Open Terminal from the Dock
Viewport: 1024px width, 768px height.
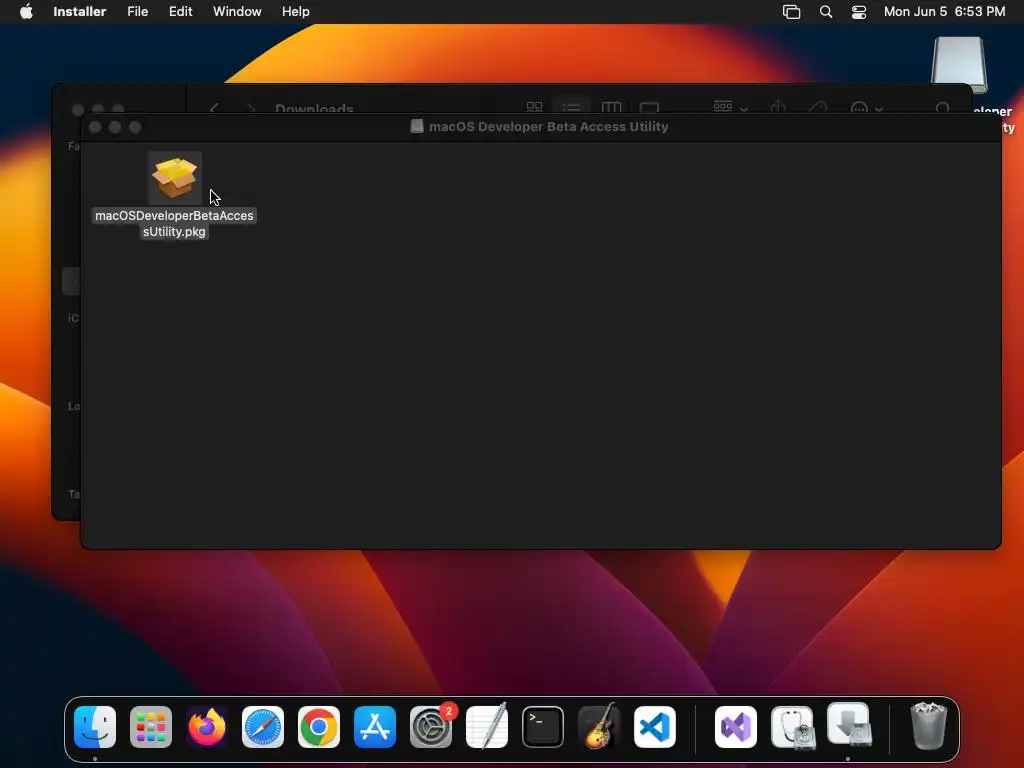click(x=543, y=727)
